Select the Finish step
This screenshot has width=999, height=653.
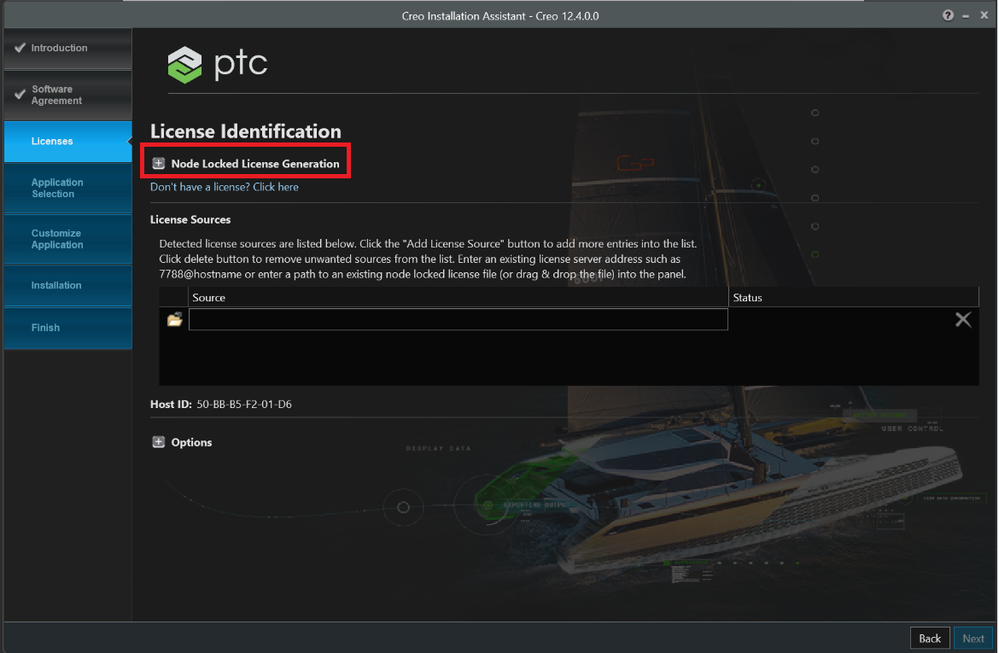(68, 327)
